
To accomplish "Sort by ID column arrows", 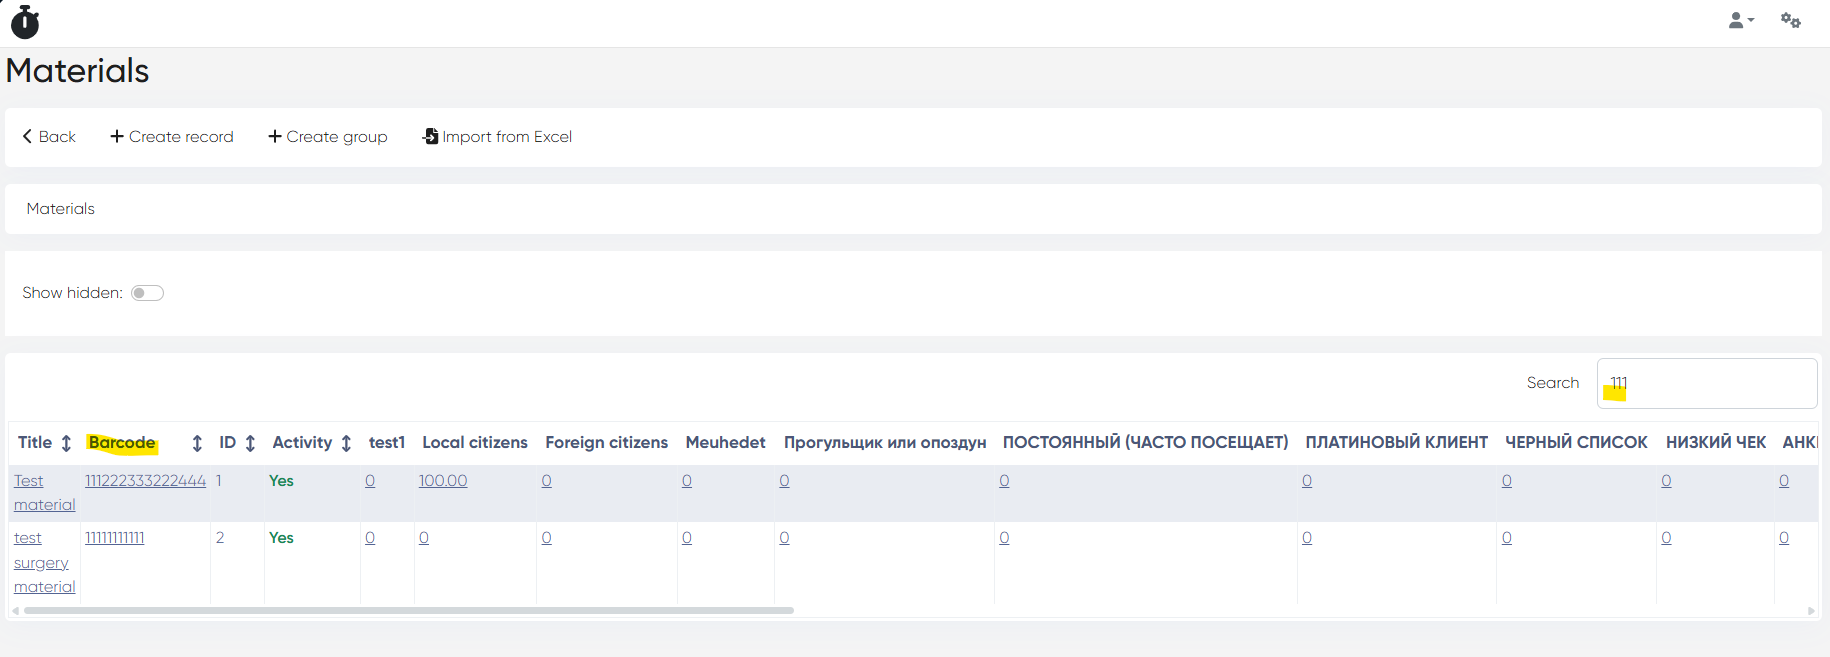I will tap(250, 443).
